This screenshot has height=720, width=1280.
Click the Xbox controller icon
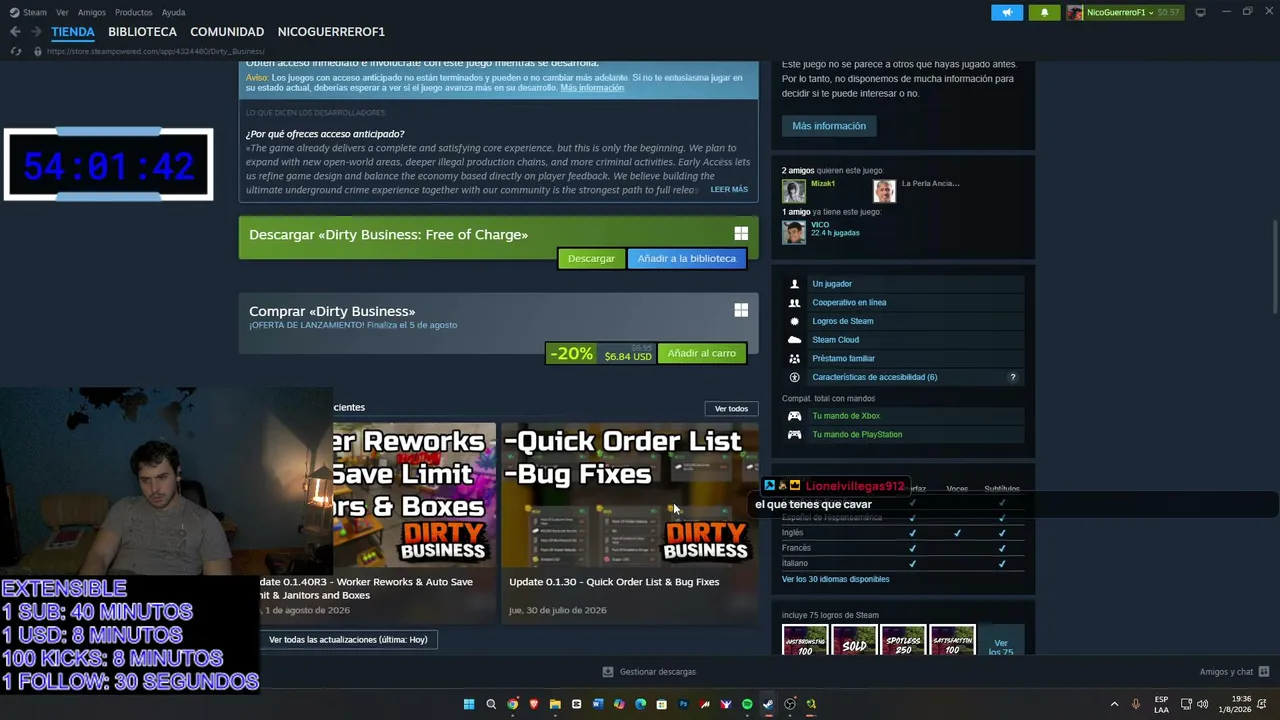pyautogui.click(x=795, y=416)
